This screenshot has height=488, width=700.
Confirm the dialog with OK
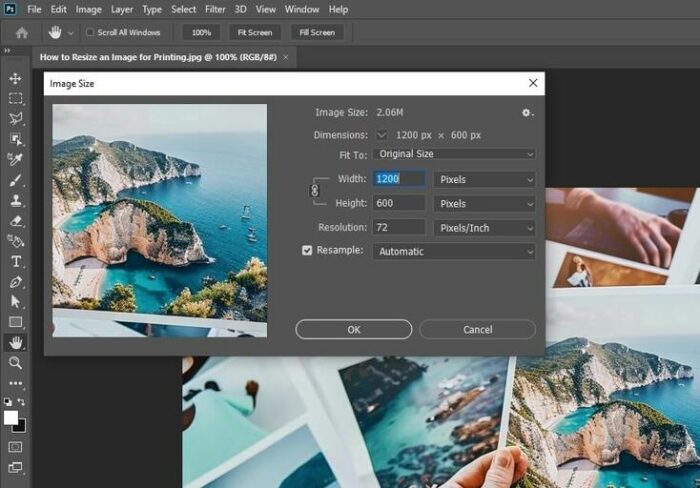[354, 330]
